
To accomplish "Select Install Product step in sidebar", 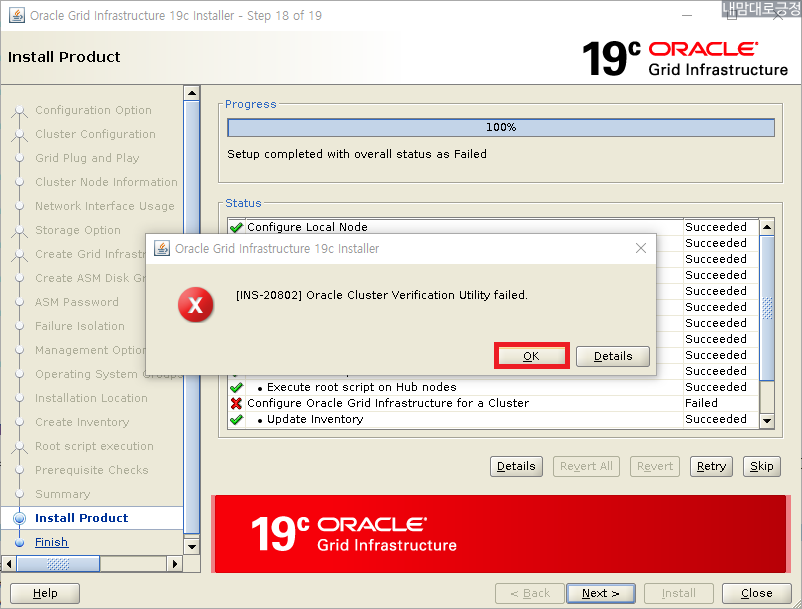I will (81, 518).
